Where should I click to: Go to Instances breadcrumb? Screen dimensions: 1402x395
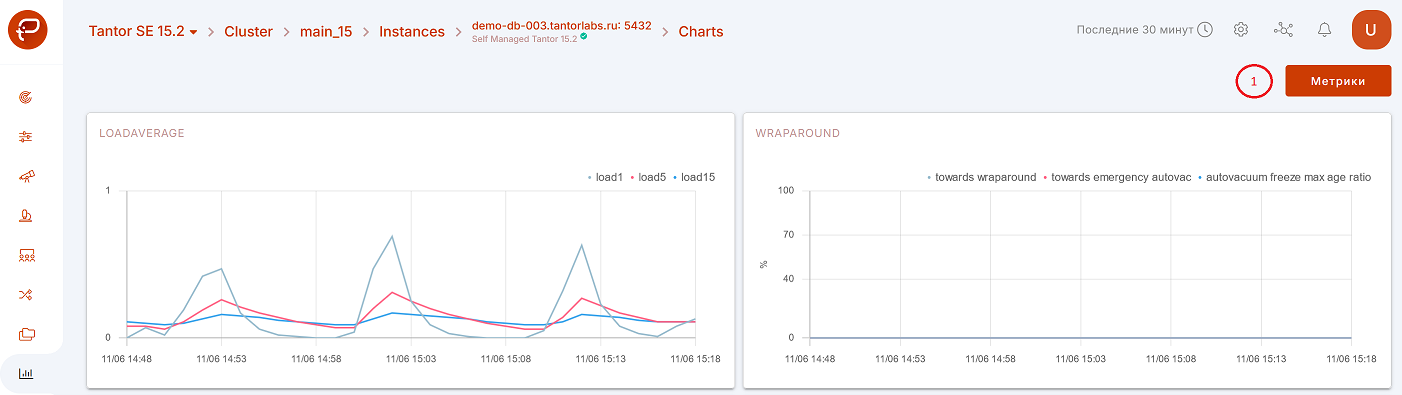[412, 31]
